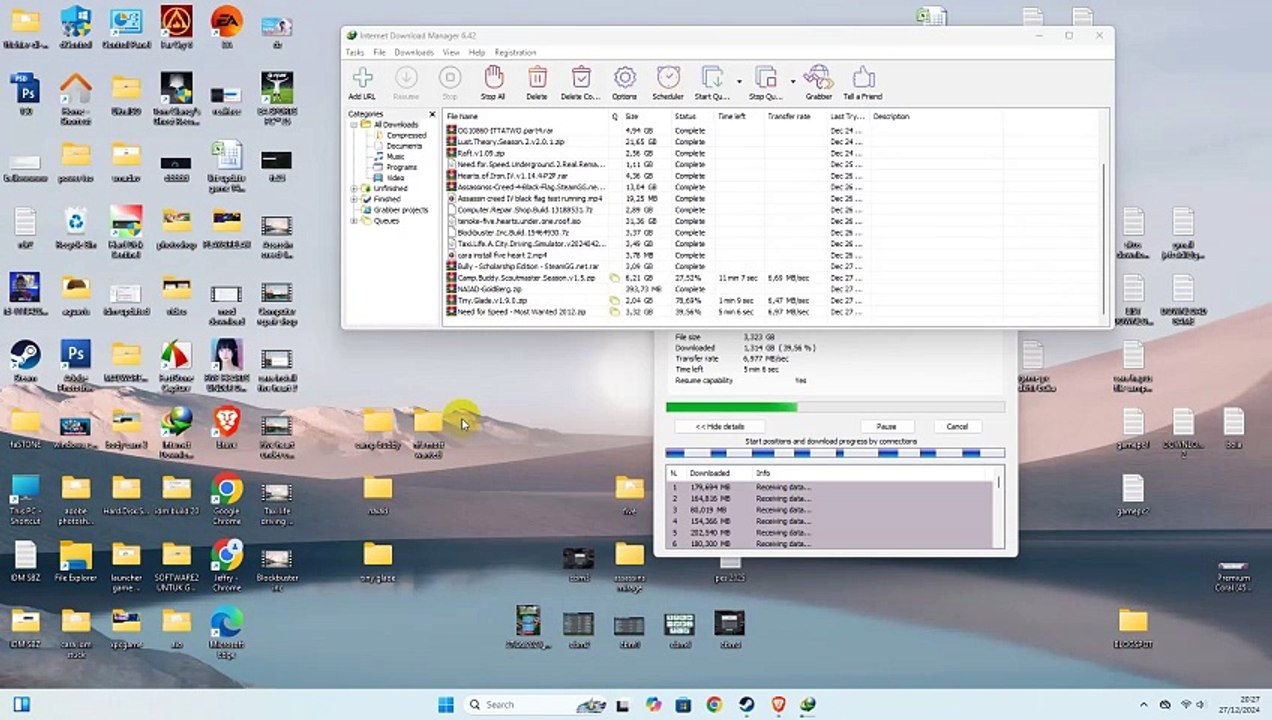Click the Hide details button
This screenshot has width=1272, height=720.
[x=720, y=426]
